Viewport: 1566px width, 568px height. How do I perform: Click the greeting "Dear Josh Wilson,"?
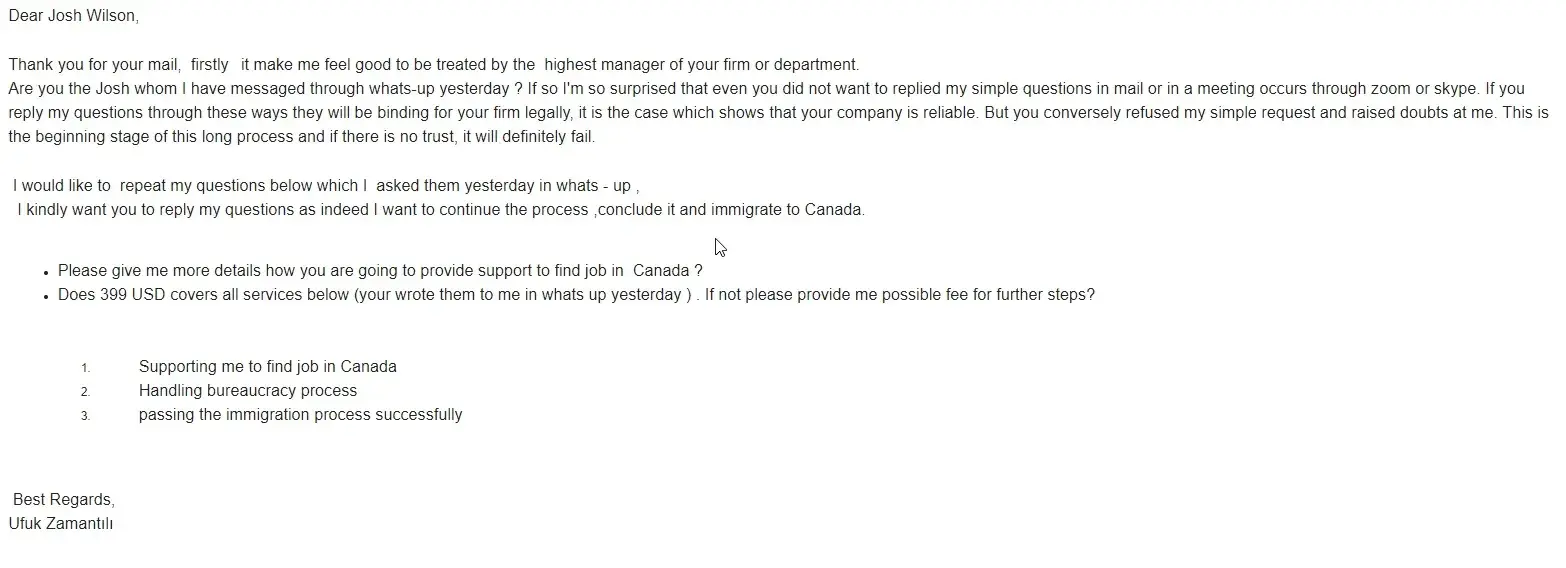click(x=73, y=16)
